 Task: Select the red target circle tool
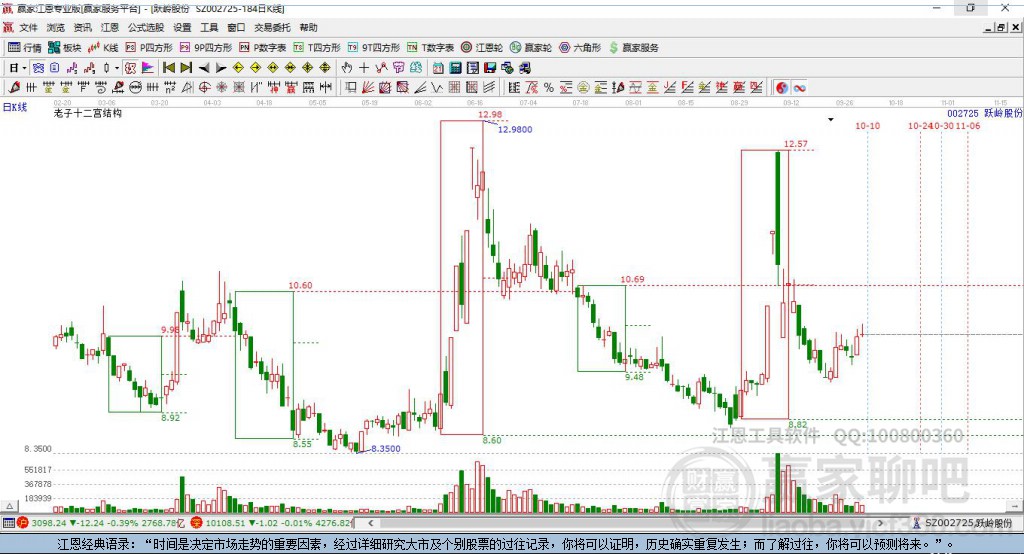pos(204,88)
